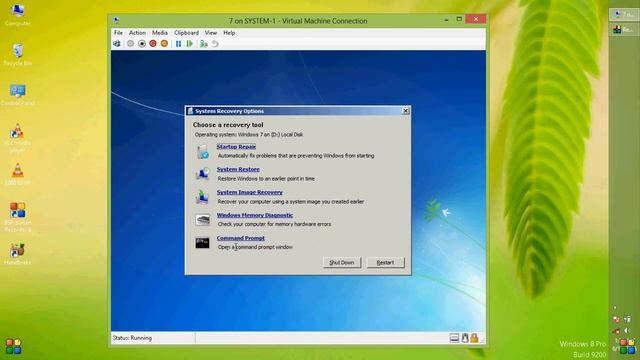This screenshot has width=640, height=360.
Task: Click the Memory Diagnostic chip icon
Action: pos(202,220)
